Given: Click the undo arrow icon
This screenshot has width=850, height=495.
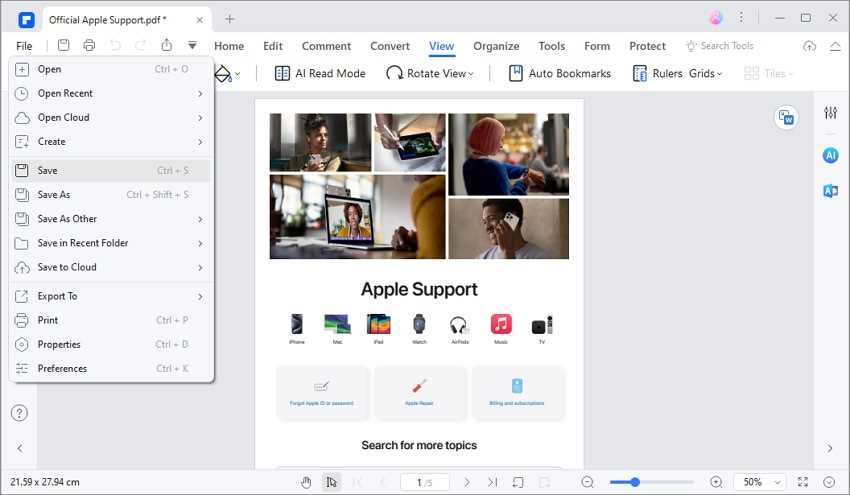Looking at the screenshot, I should click(x=115, y=46).
